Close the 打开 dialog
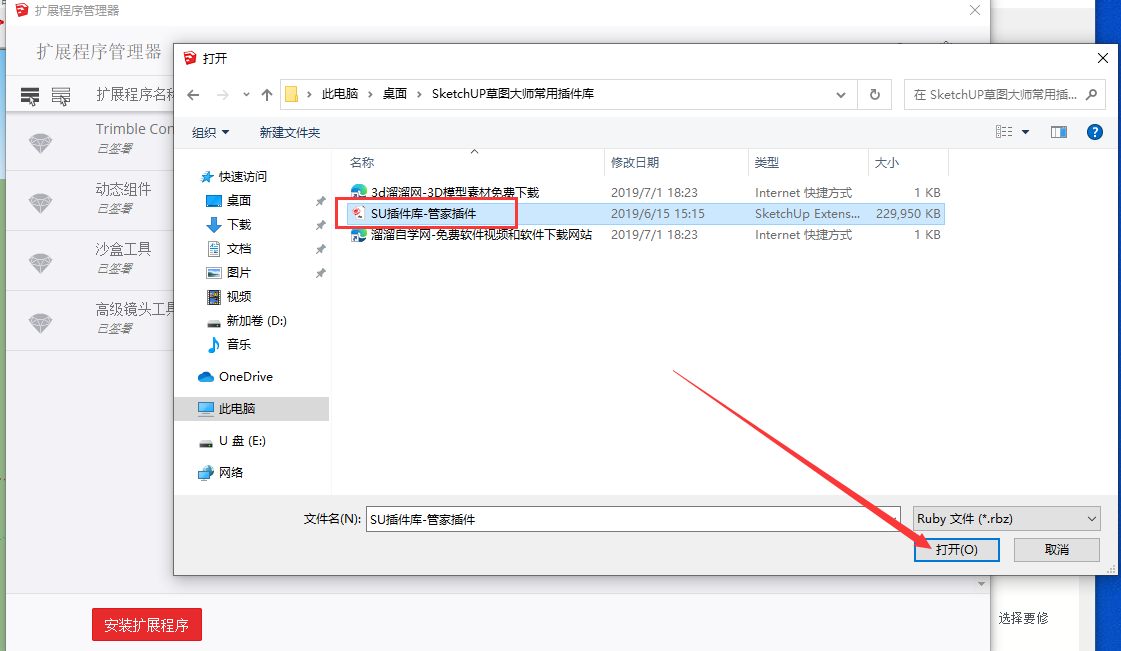This screenshot has width=1121, height=651. [x=1102, y=58]
